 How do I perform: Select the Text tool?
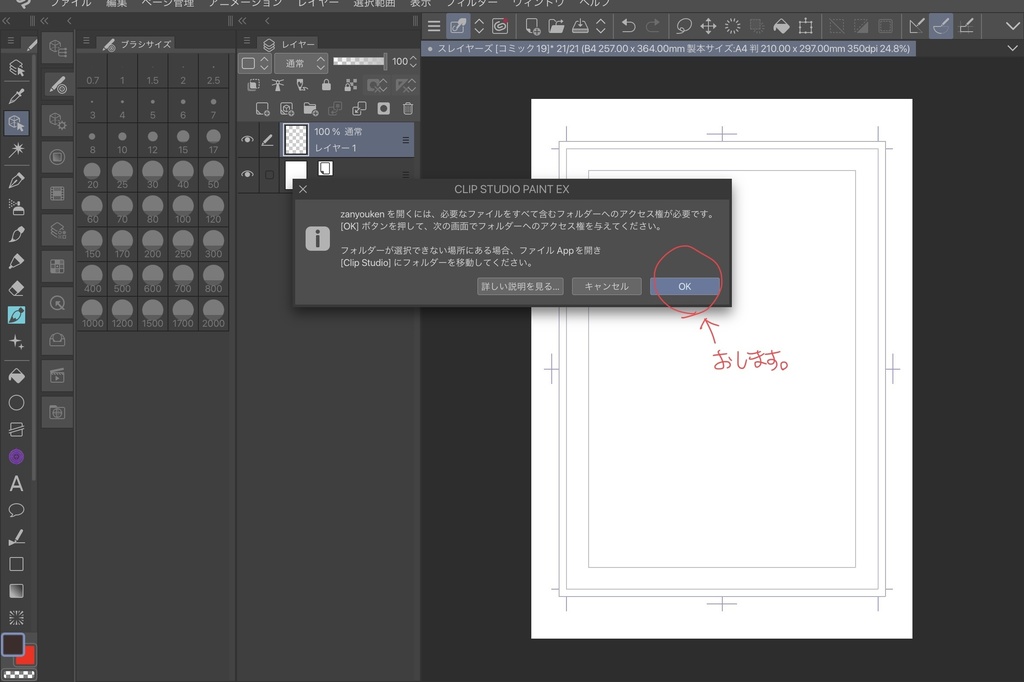coord(16,483)
